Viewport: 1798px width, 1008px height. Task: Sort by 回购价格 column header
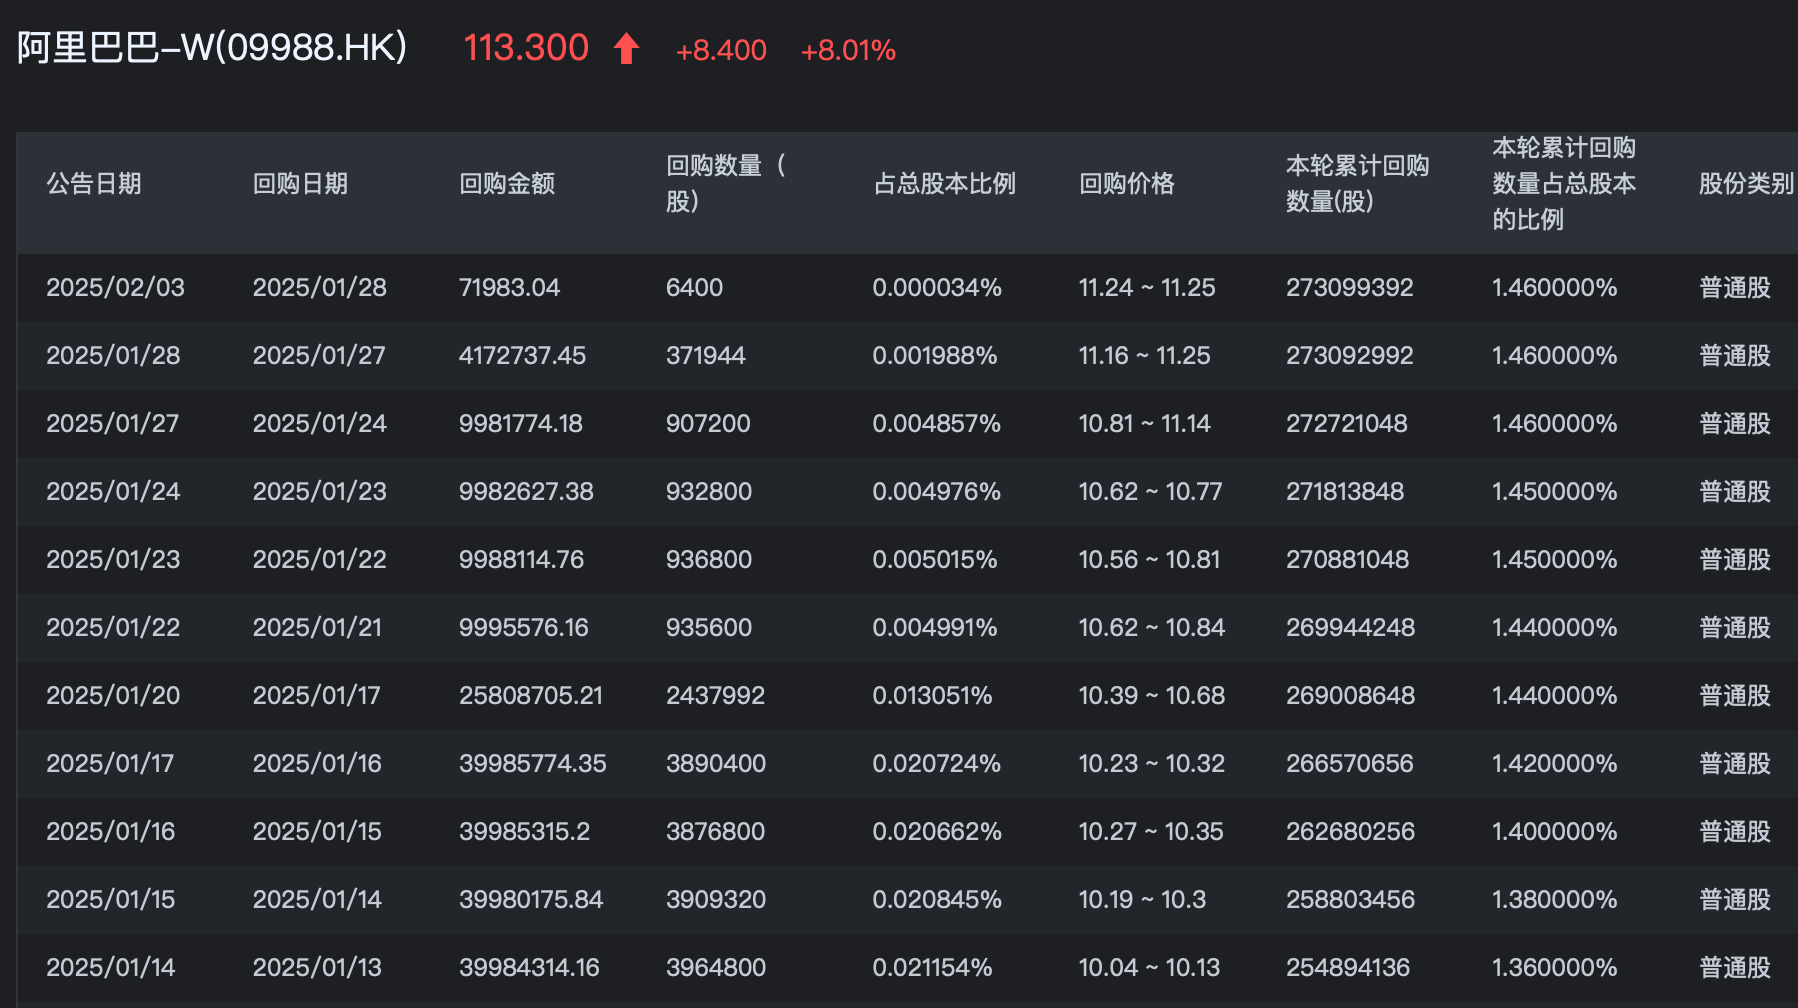1127,184
